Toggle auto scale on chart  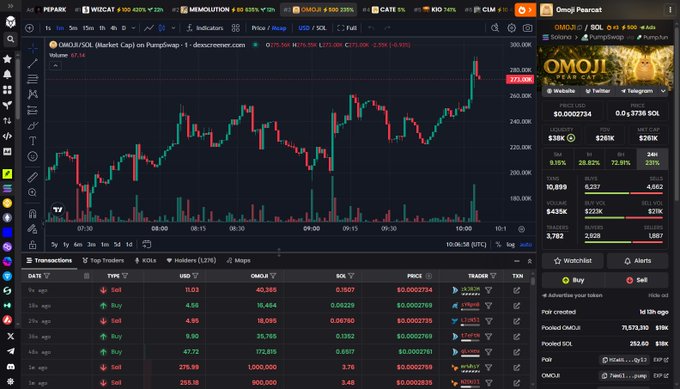pyautogui.click(x=526, y=245)
